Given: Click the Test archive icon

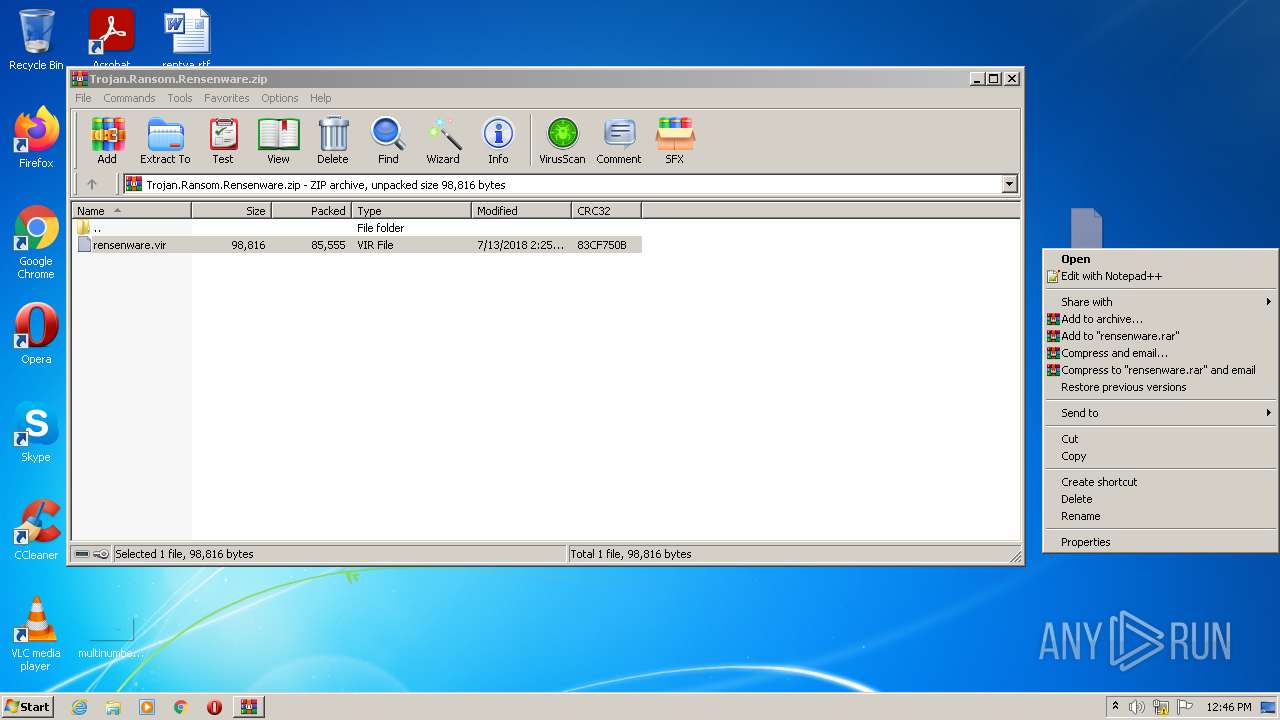Looking at the screenshot, I should pyautogui.click(x=223, y=141).
